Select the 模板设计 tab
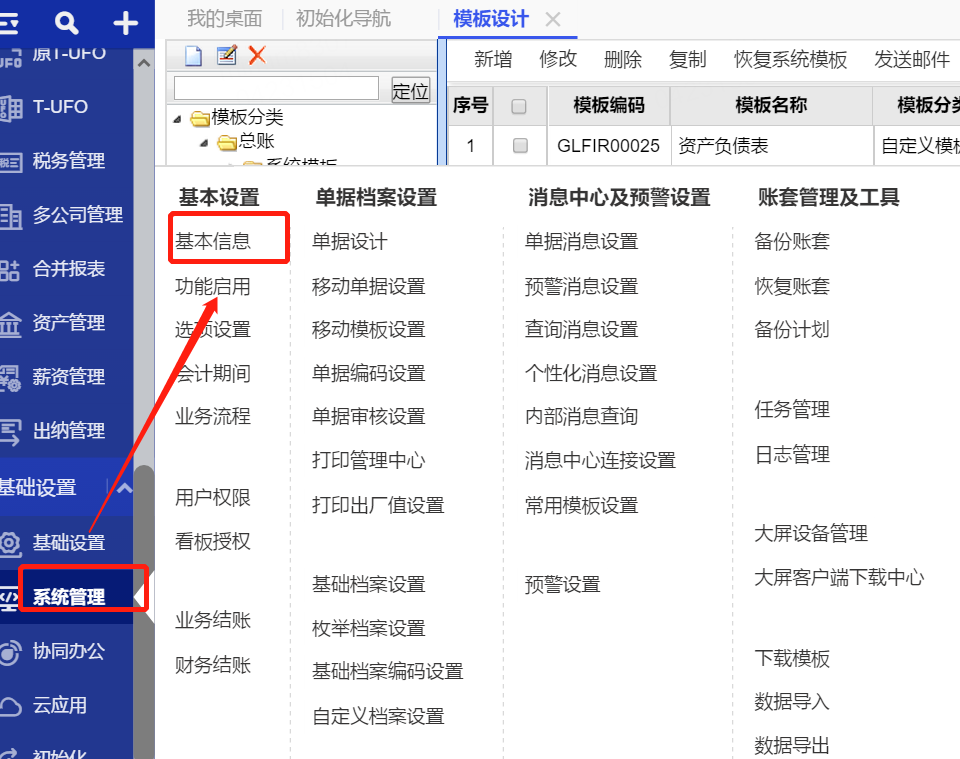This screenshot has height=759, width=960. (491, 19)
